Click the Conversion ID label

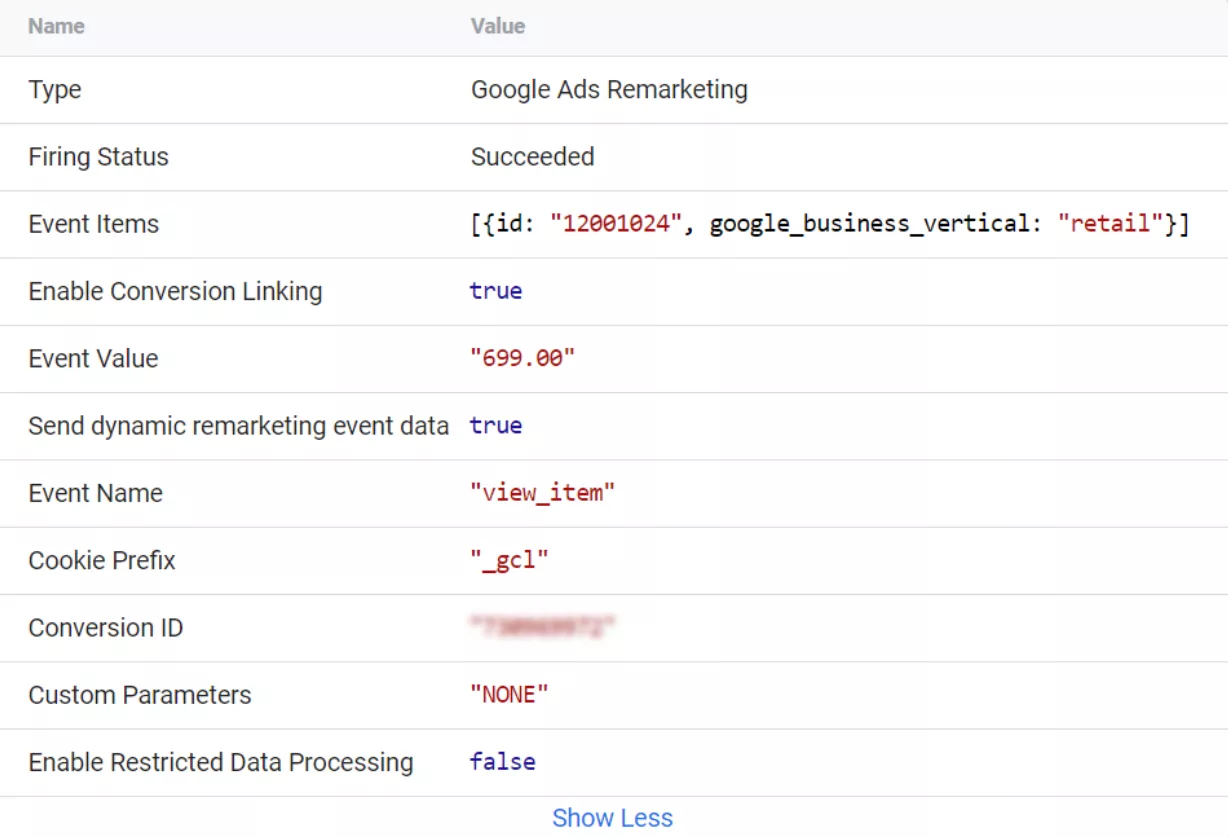(x=105, y=628)
